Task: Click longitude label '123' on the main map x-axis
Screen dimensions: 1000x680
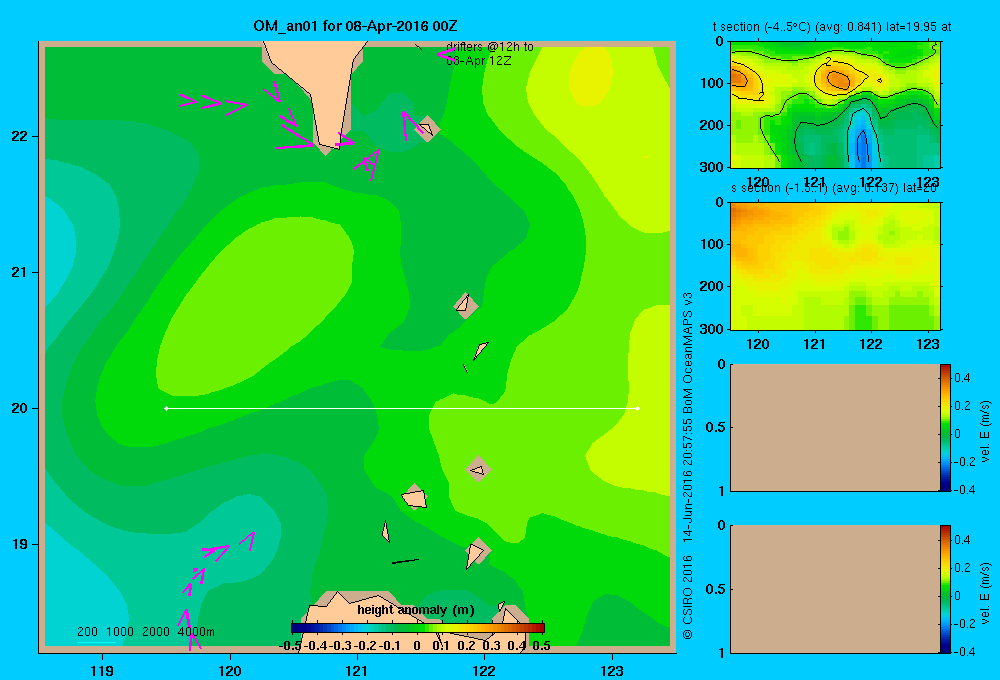Action: (x=612, y=671)
